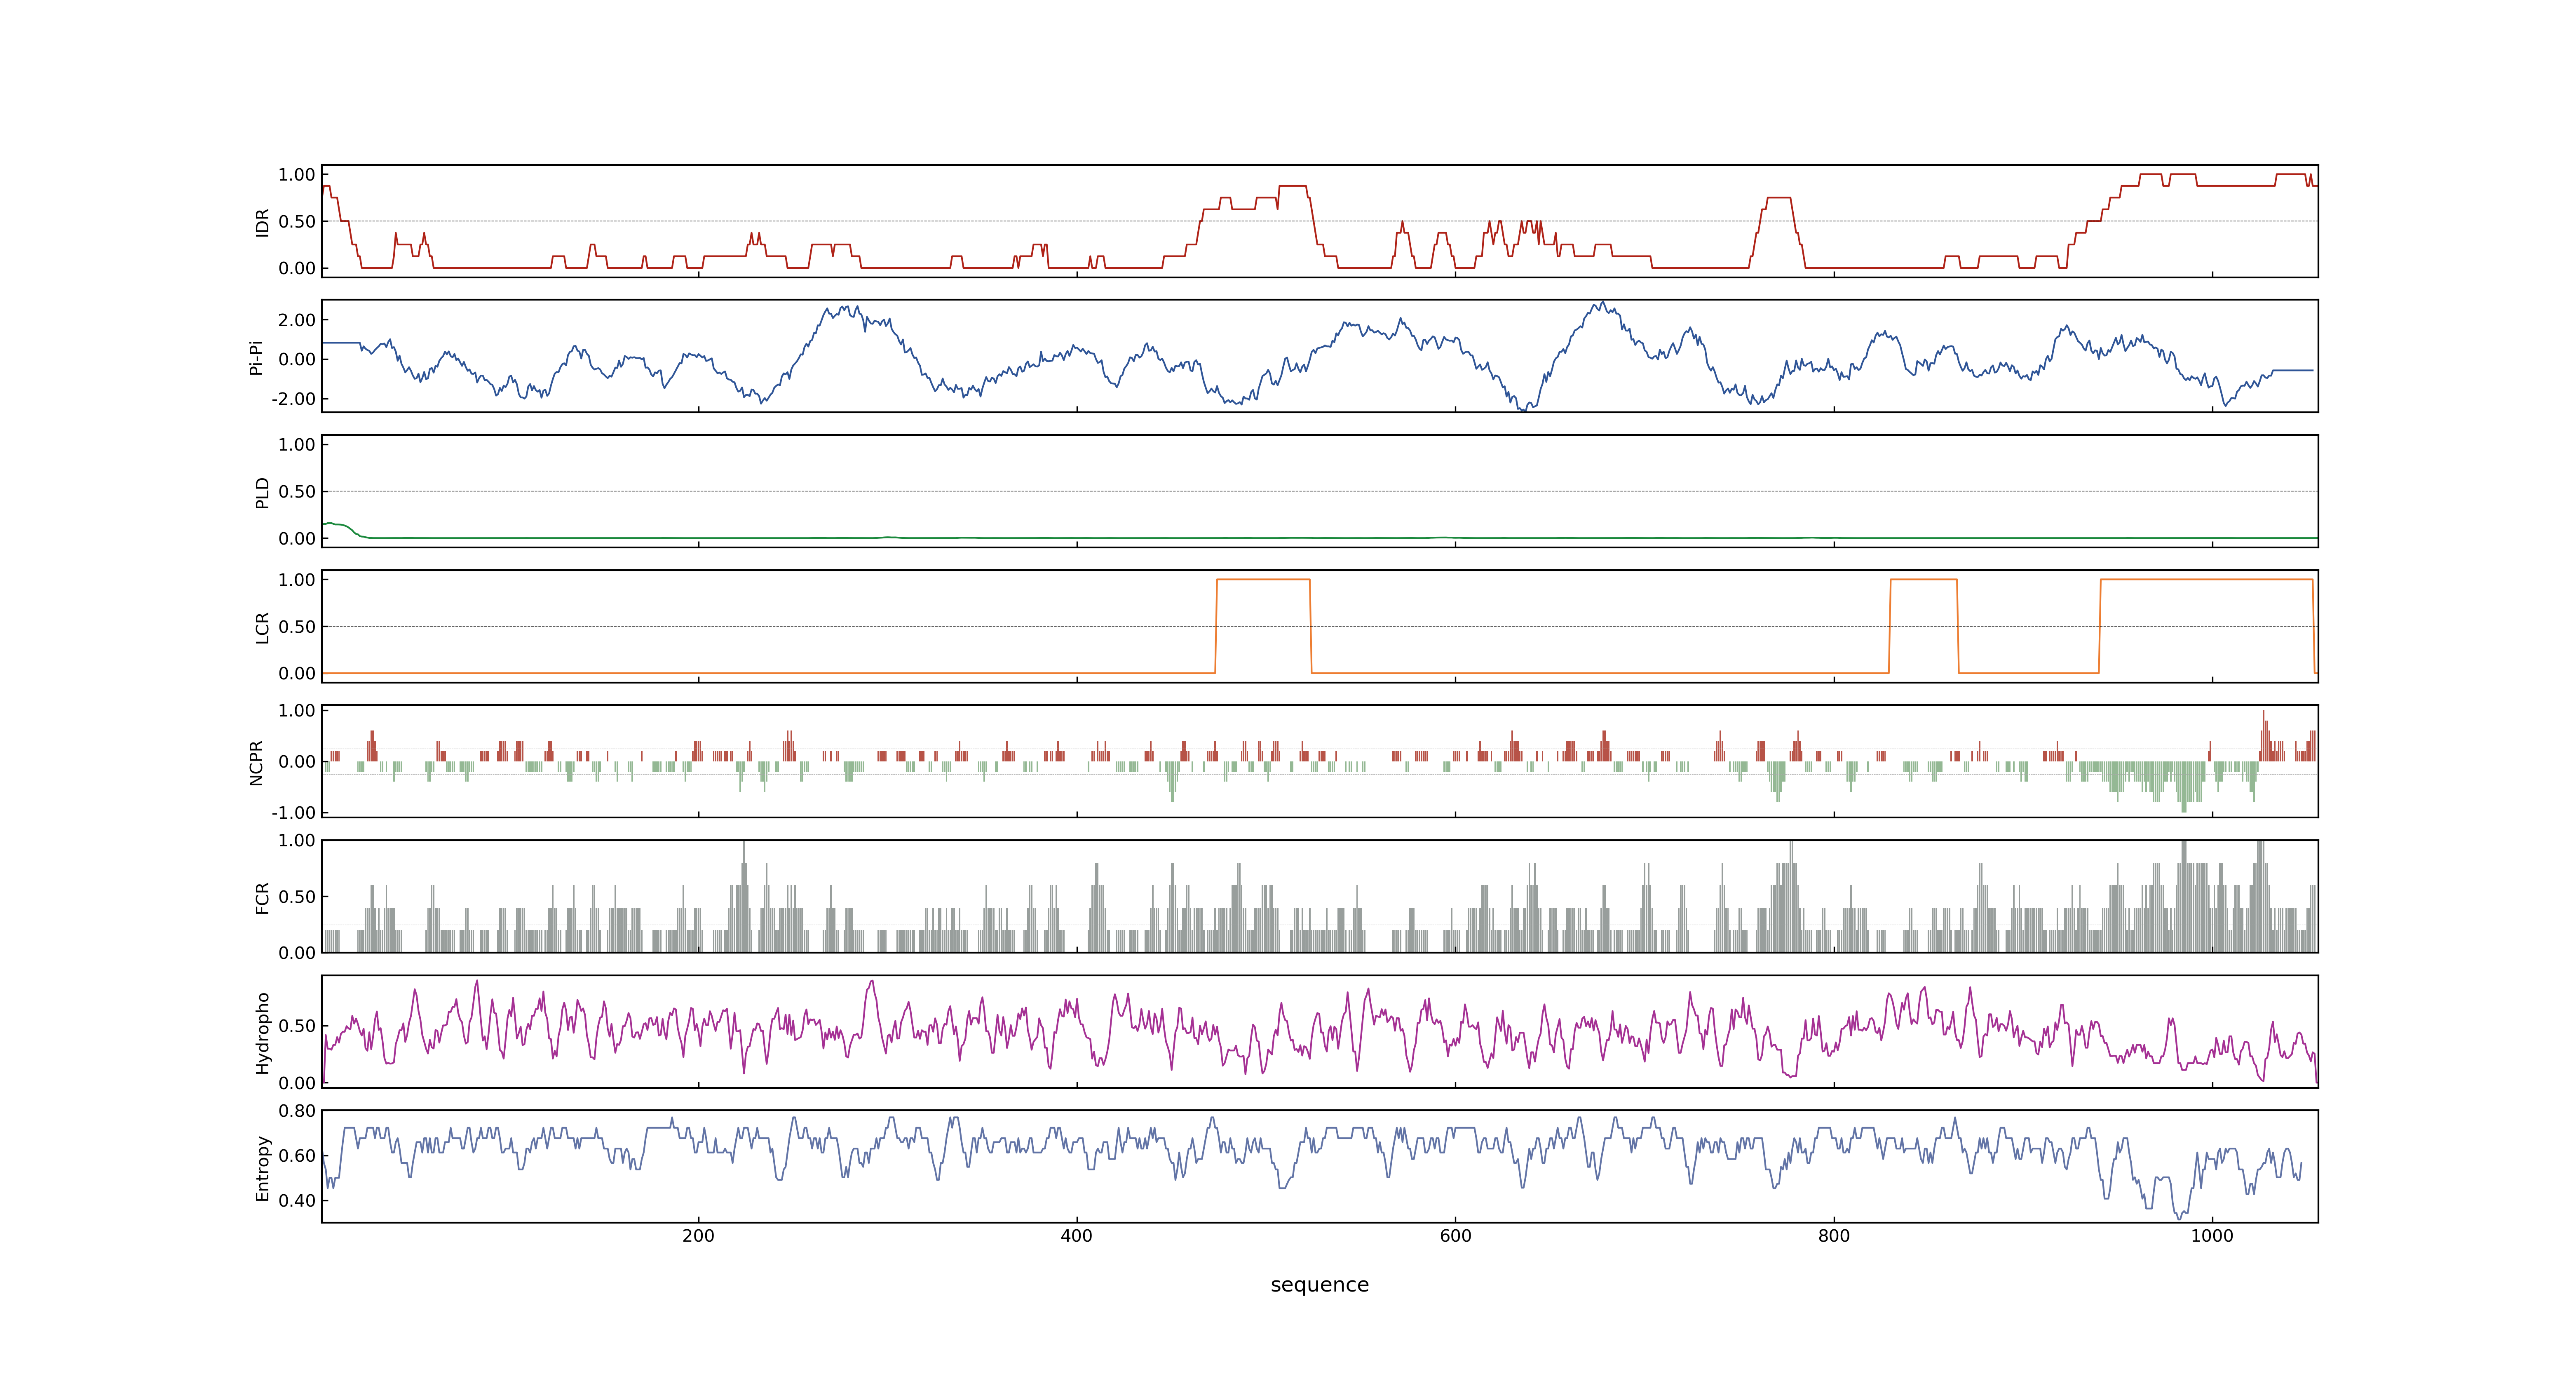Screen dimensions: 2576x1374
Task: Click the second orange LCR plateau near 850
Action: point(1923,580)
